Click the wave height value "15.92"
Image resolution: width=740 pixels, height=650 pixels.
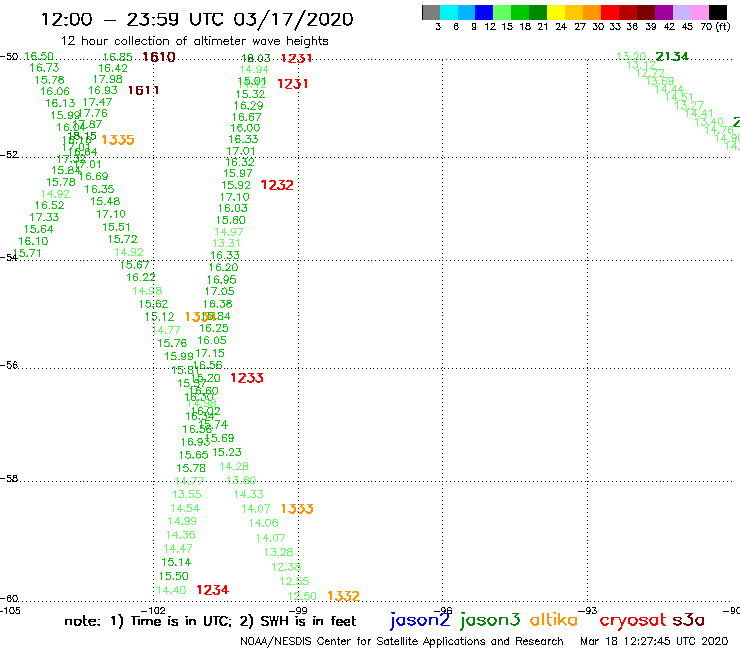236,186
